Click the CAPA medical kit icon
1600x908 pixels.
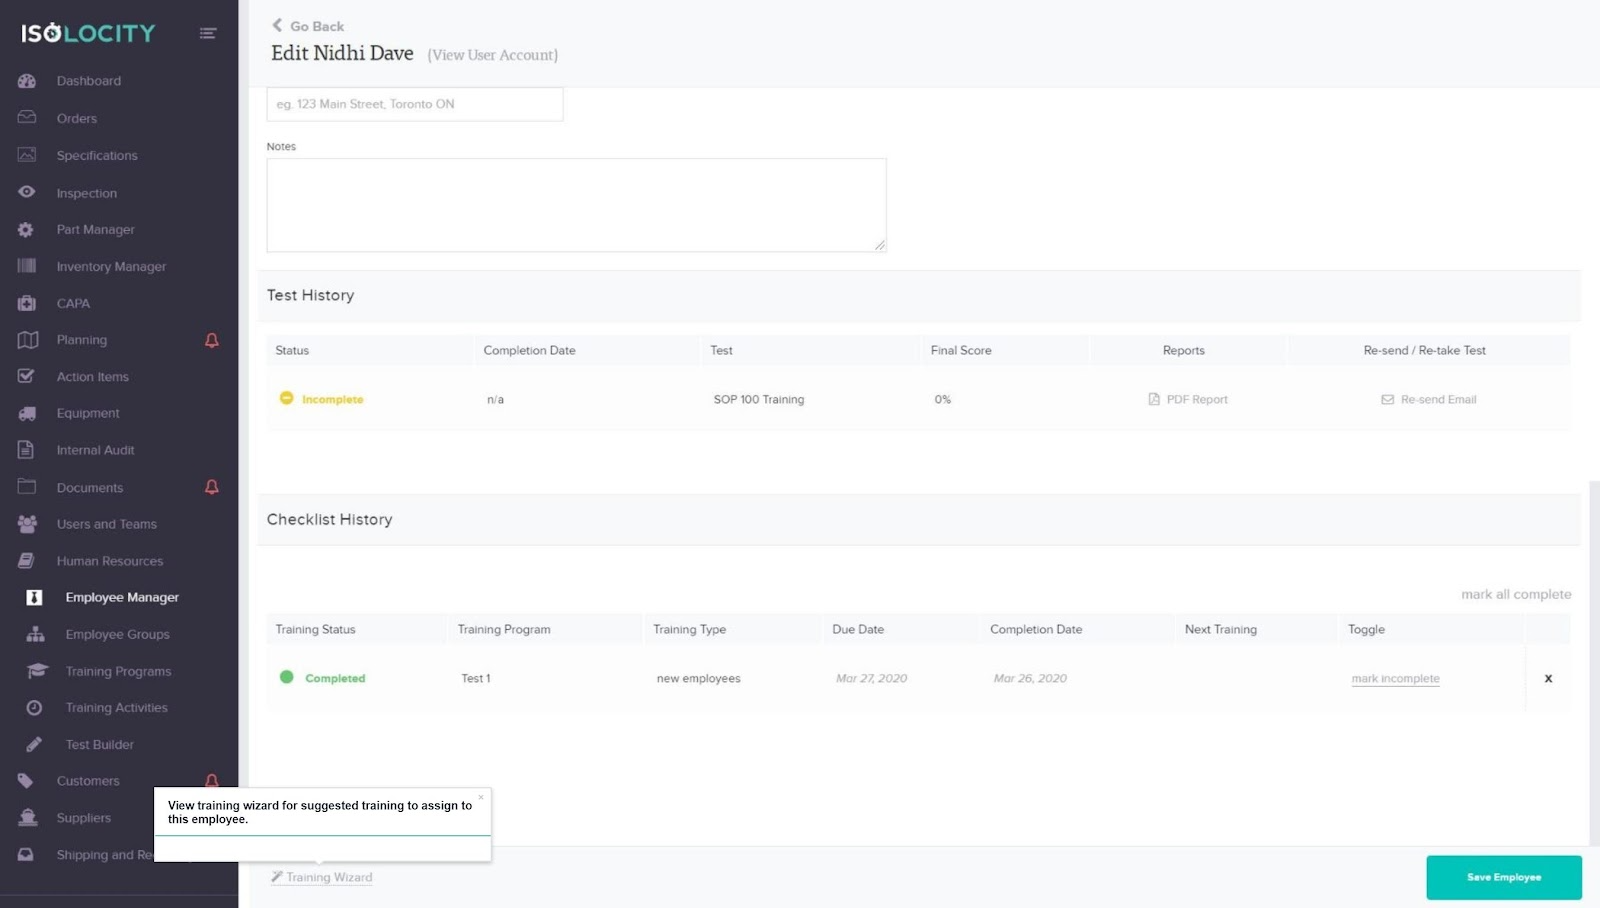coord(27,303)
